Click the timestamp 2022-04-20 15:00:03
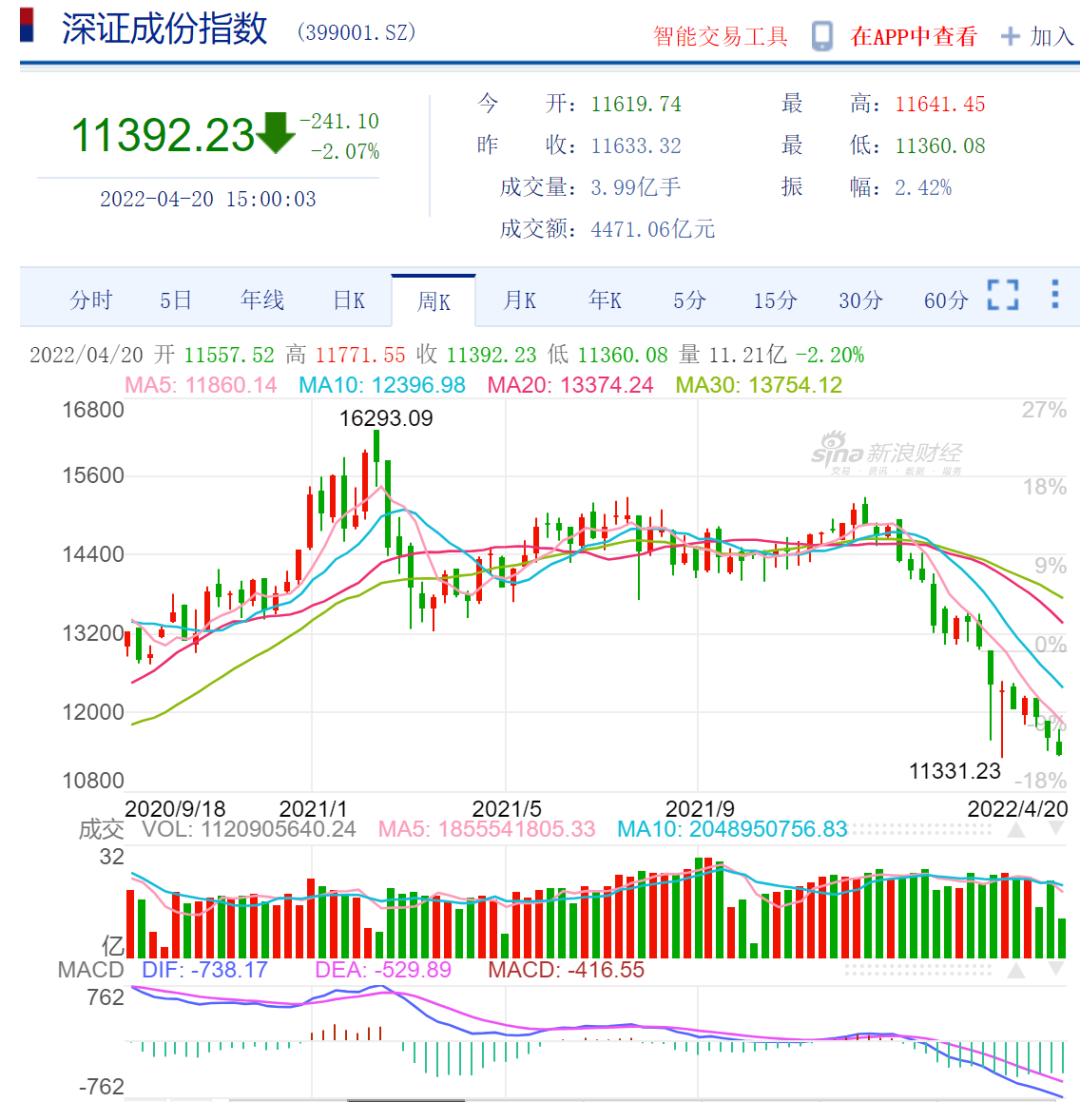This screenshot has height=1102, width=1080. 208,200
